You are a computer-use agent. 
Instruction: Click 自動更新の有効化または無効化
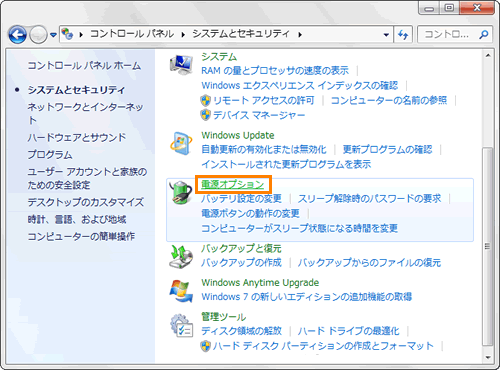coord(264,149)
